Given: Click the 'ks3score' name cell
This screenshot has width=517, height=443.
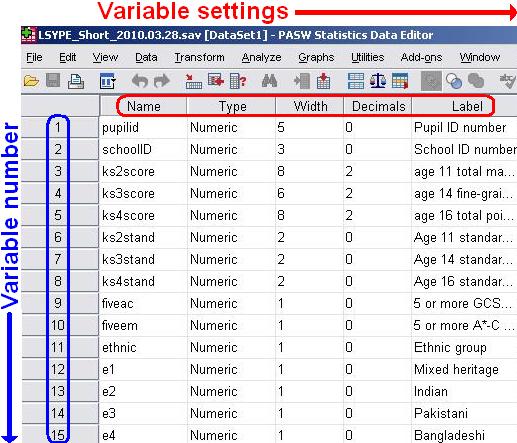Looking at the screenshot, I should click(x=143, y=193).
